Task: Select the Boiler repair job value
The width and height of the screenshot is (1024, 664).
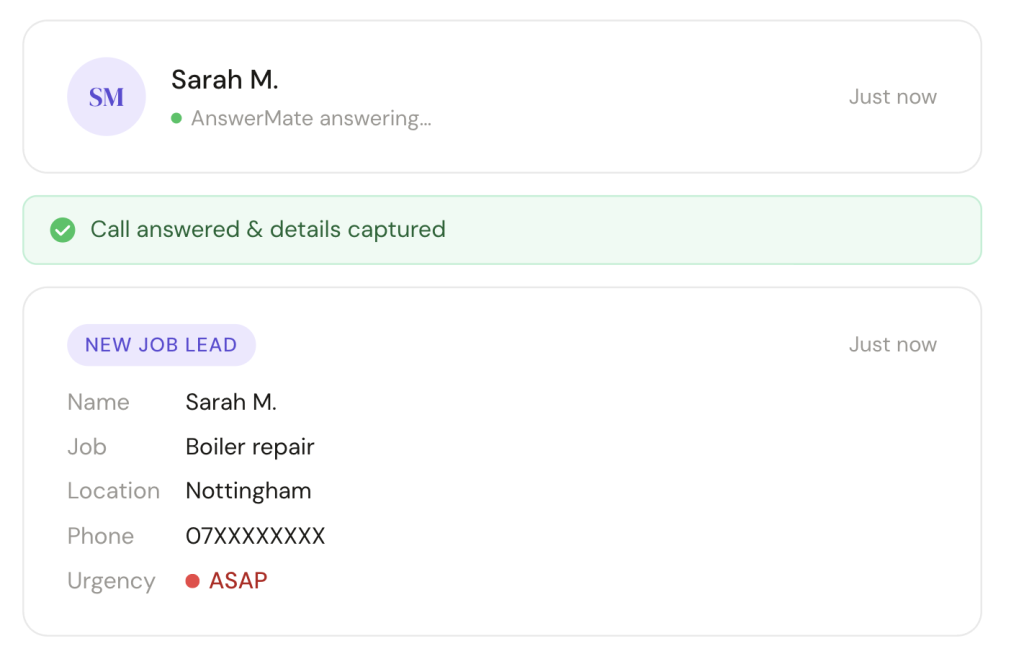Action: coord(250,447)
